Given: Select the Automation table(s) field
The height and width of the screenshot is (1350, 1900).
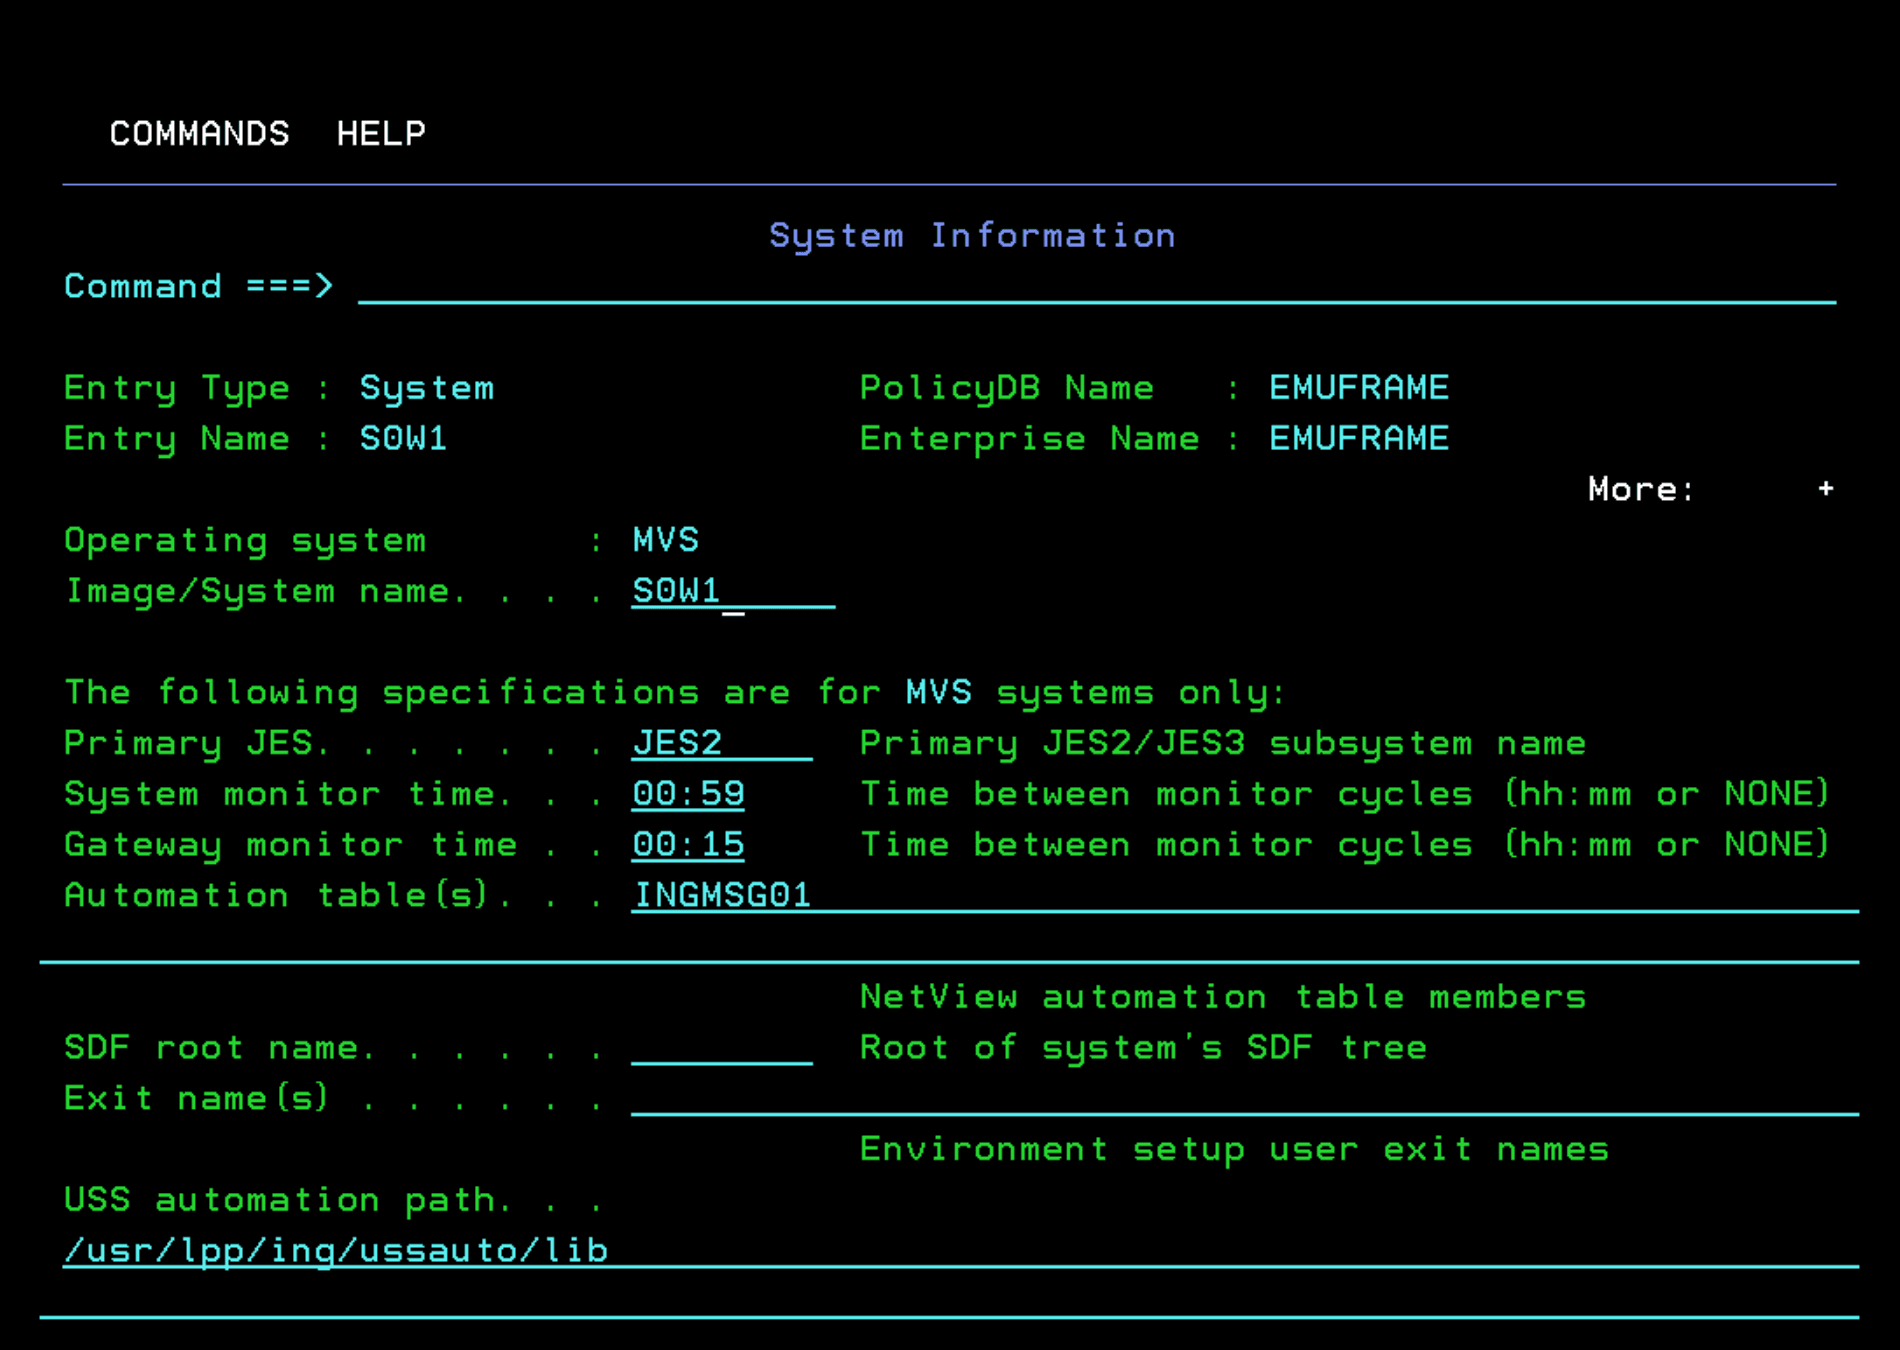Looking at the screenshot, I should click(x=900, y=895).
